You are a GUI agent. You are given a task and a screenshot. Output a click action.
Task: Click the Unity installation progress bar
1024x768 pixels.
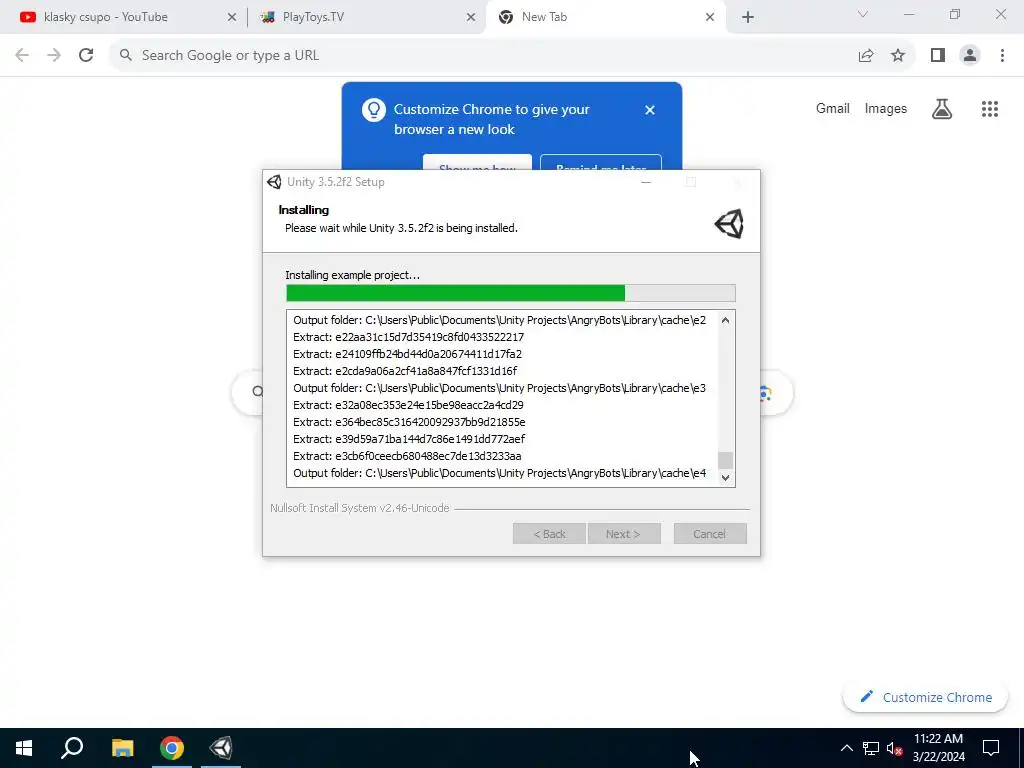511,293
